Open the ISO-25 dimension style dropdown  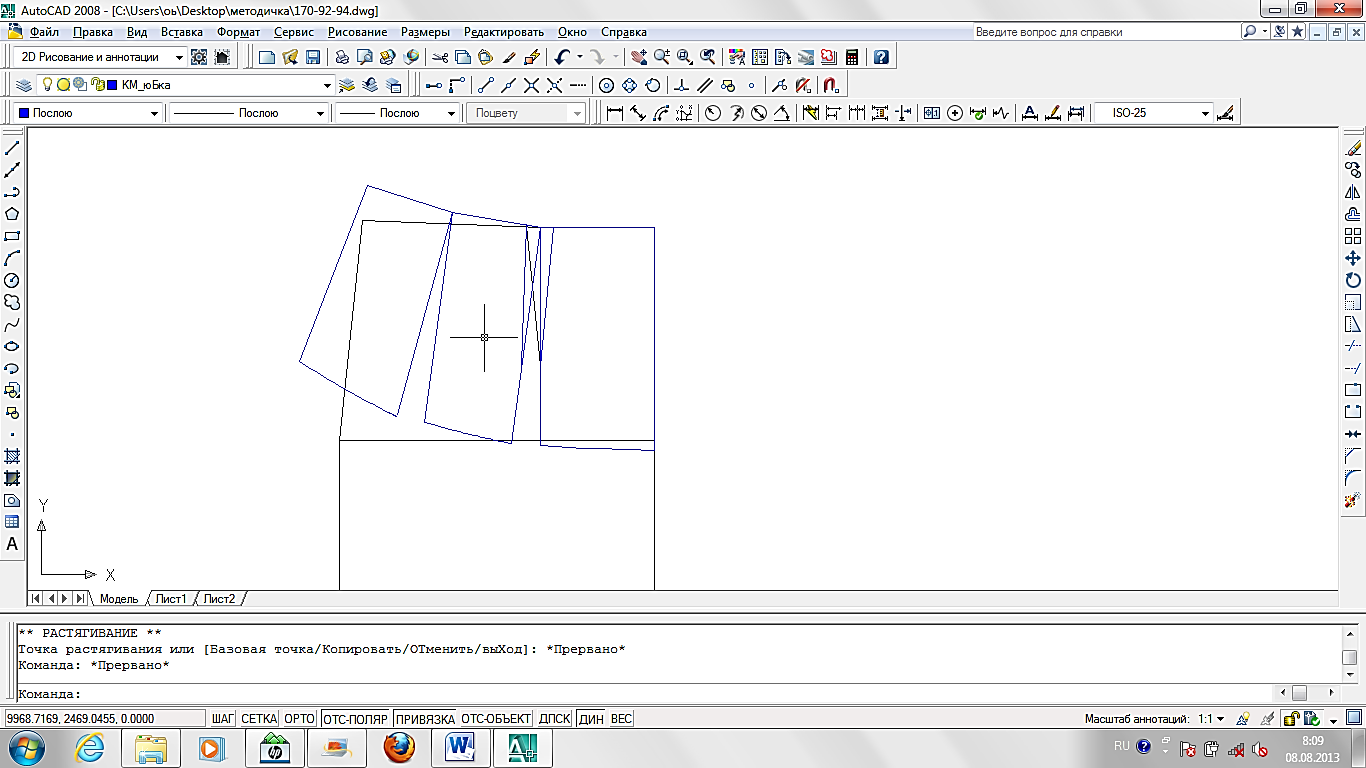click(1154, 113)
